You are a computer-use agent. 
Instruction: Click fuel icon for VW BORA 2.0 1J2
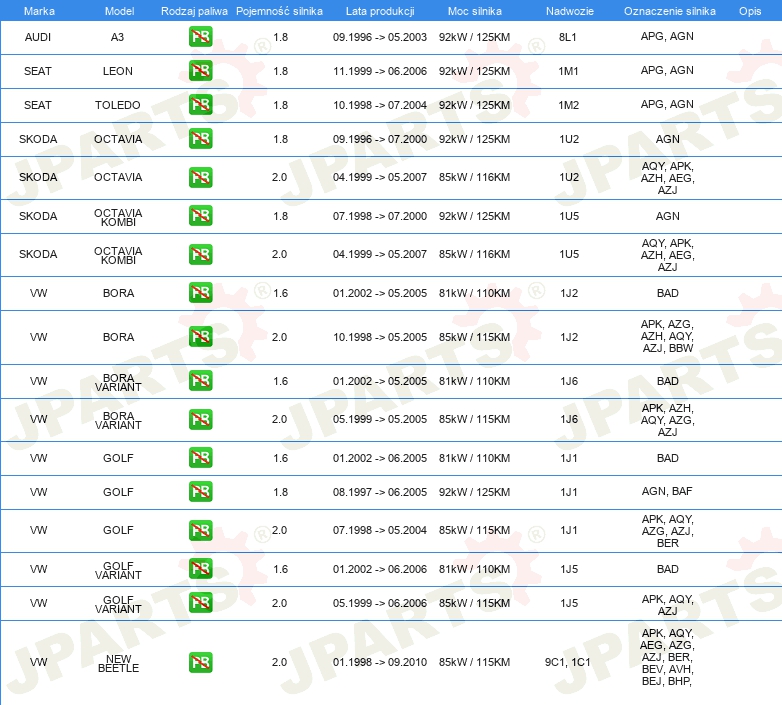pyautogui.click(x=200, y=337)
